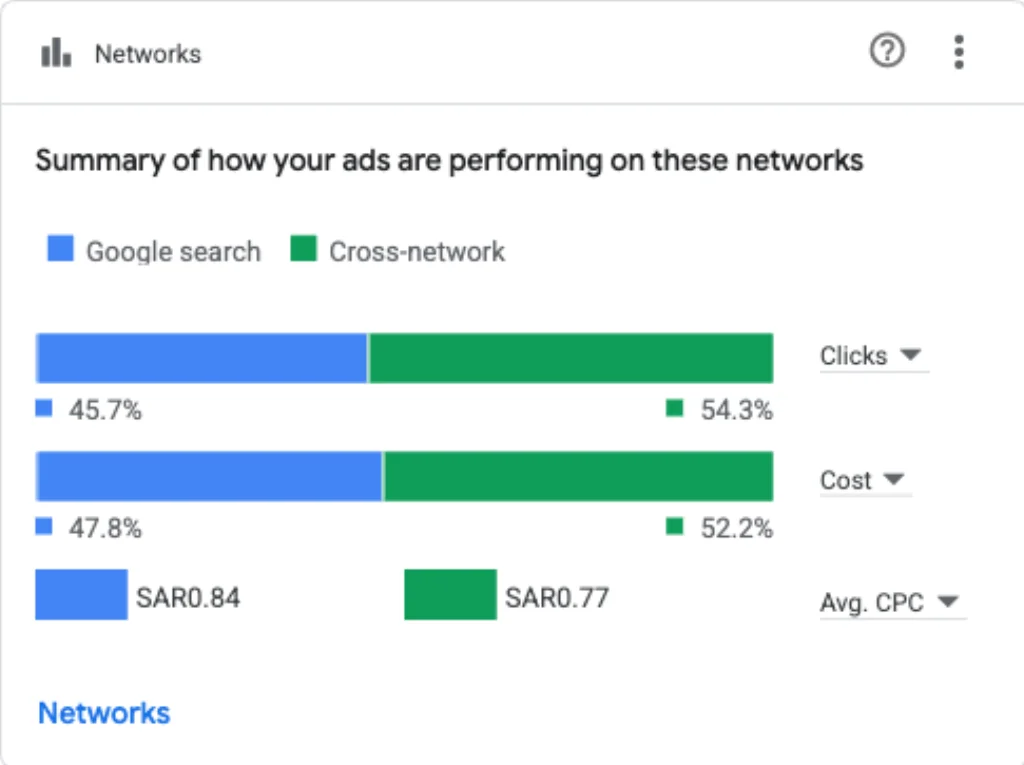This screenshot has width=1024, height=765.
Task: Select the blue Cost bar segment
Action: tap(209, 476)
